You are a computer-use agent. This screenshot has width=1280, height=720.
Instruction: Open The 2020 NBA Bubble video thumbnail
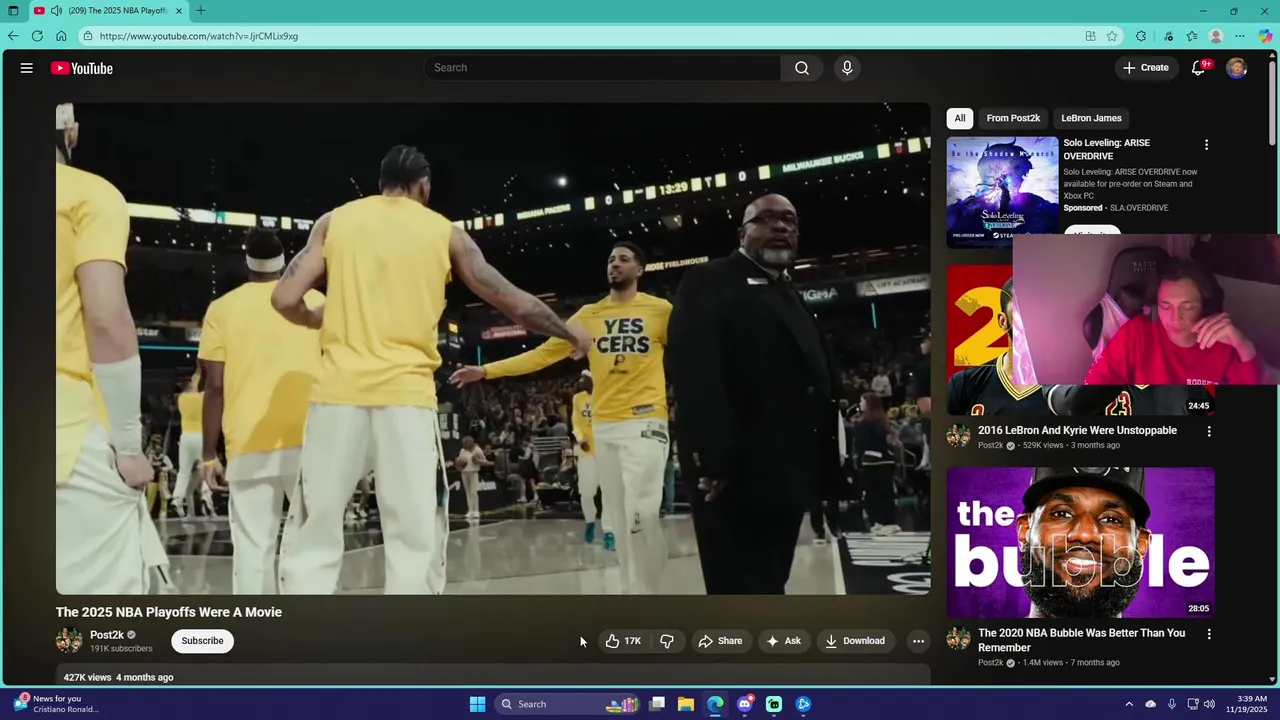(x=1081, y=543)
